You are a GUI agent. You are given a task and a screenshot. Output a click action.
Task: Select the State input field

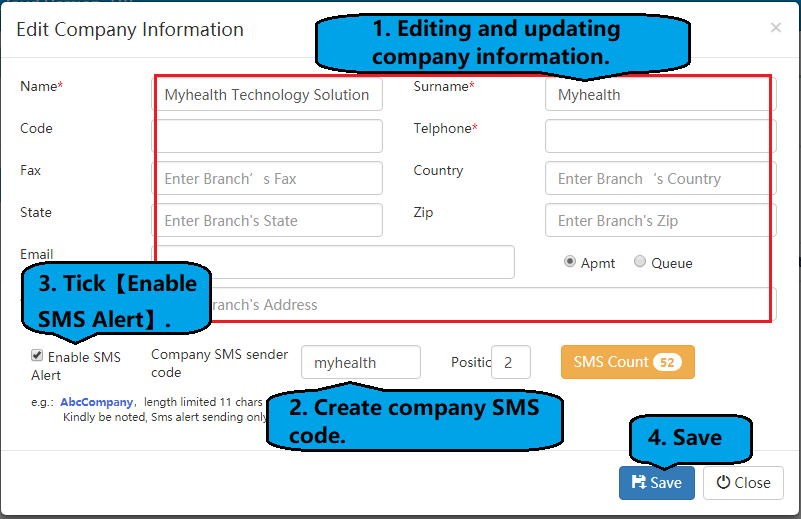tap(266, 220)
